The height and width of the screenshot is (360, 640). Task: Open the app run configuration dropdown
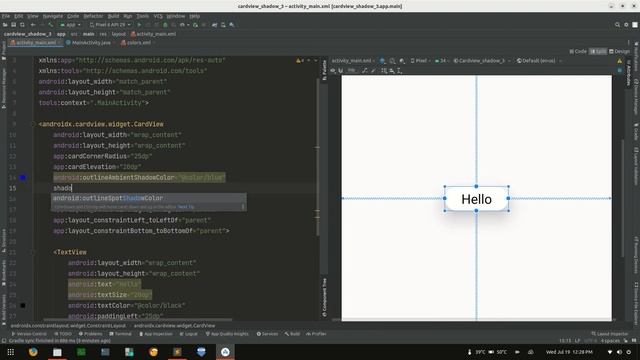pyautogui.click(x=71, y=25)
